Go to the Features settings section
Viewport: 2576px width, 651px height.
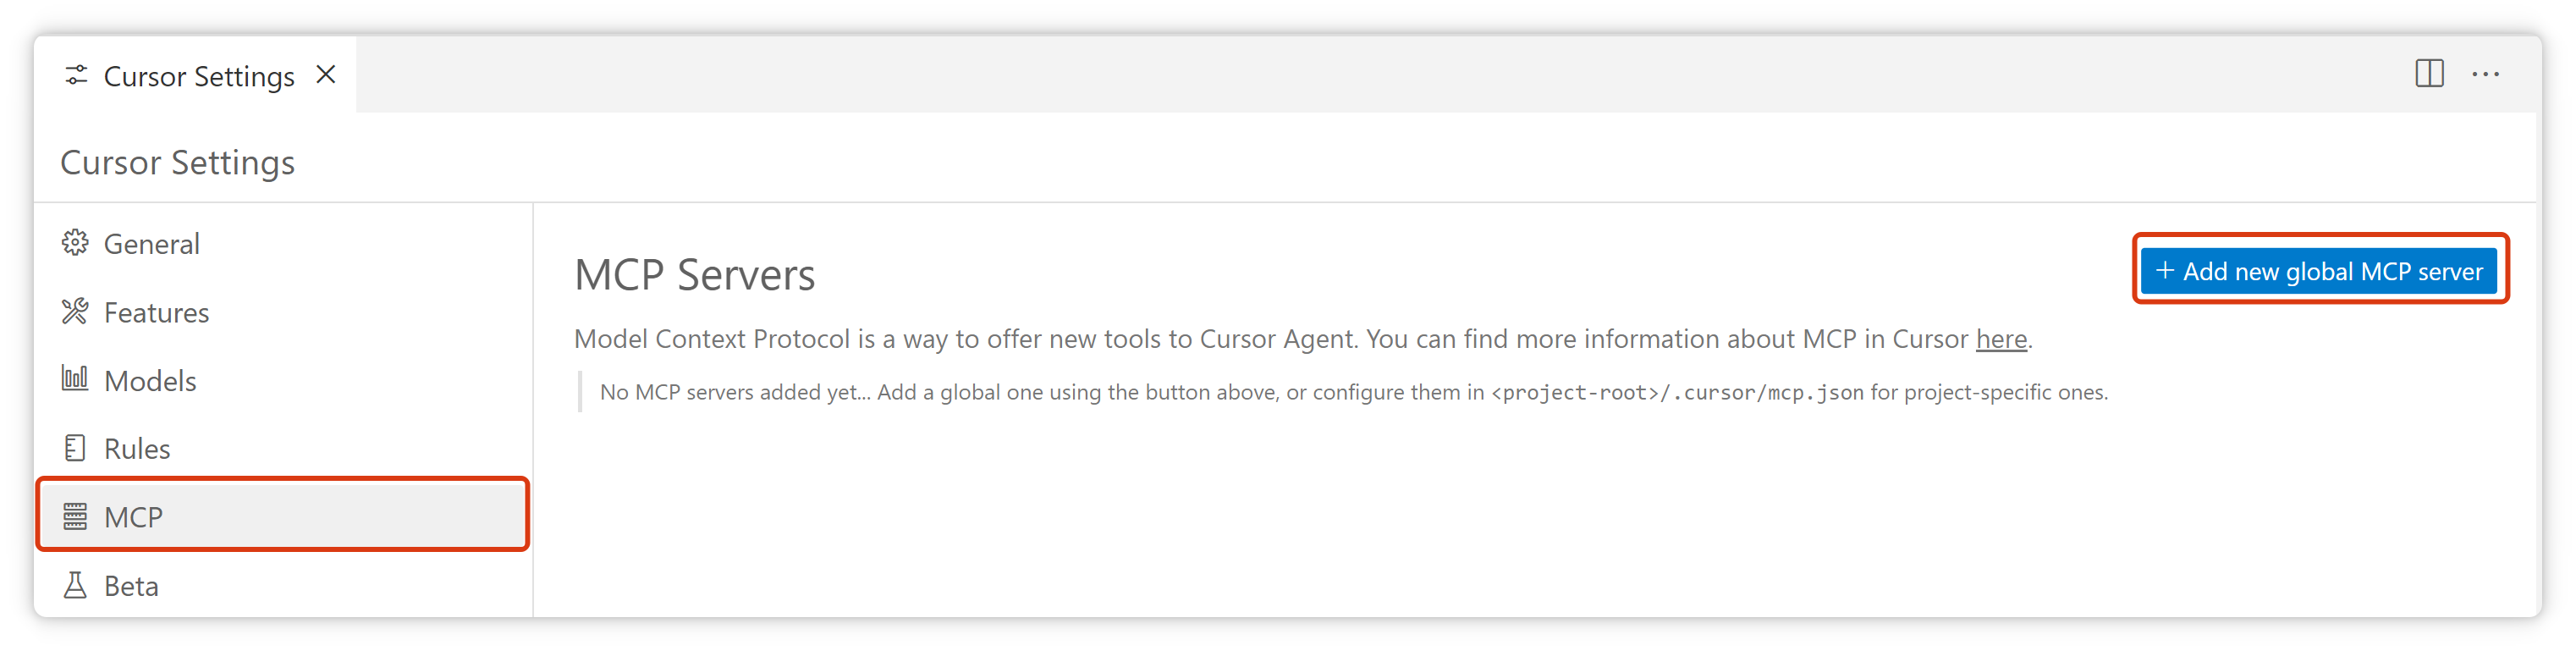pos(157,313)
